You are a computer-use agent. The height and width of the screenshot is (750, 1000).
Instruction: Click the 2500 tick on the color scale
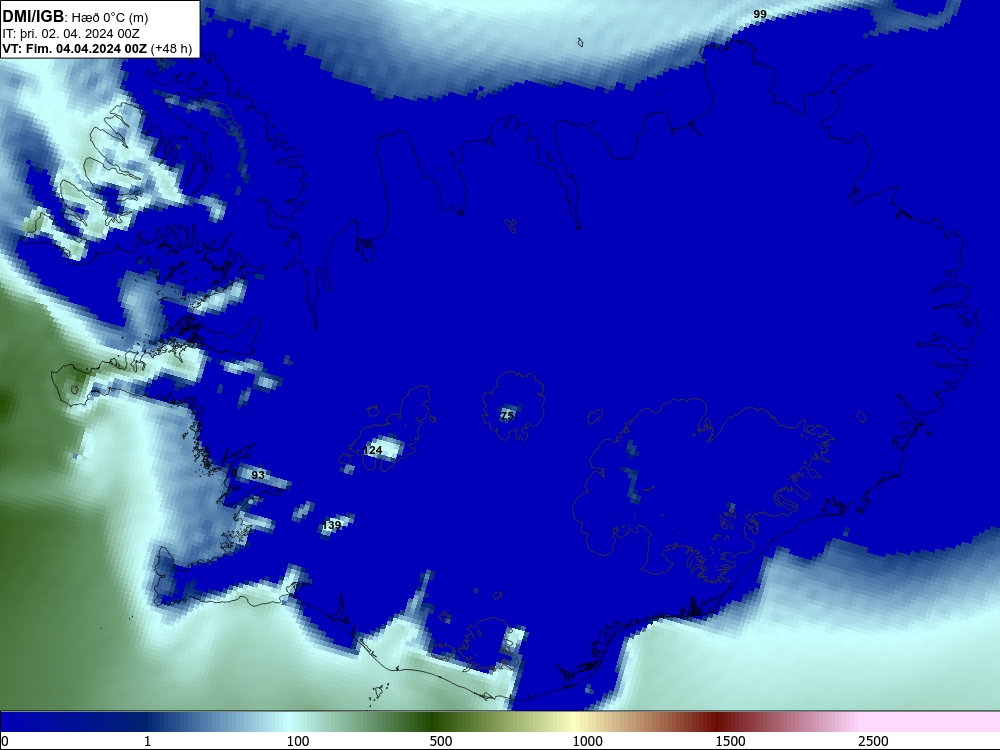pos(873,741)
